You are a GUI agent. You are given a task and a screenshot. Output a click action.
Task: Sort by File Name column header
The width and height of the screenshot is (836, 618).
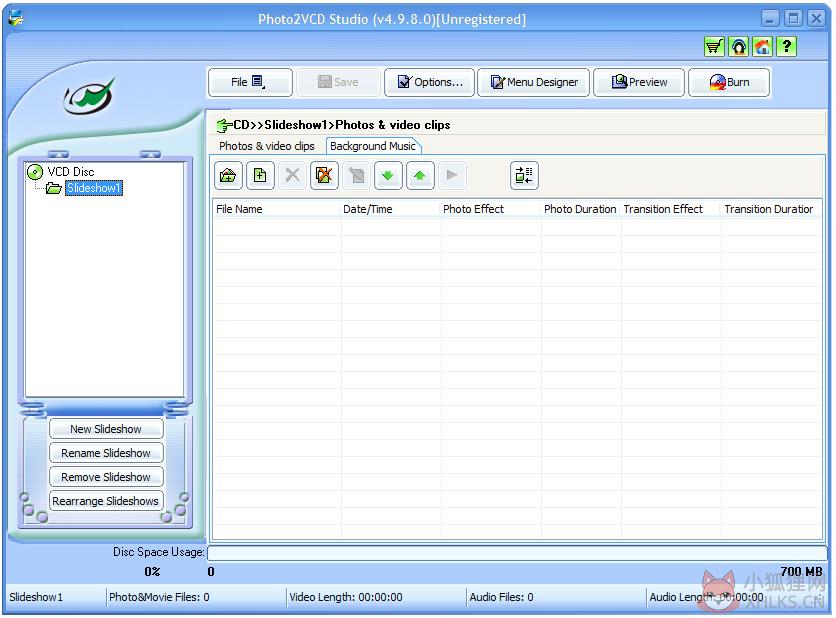pyautogui.click(x=276, y=209)
